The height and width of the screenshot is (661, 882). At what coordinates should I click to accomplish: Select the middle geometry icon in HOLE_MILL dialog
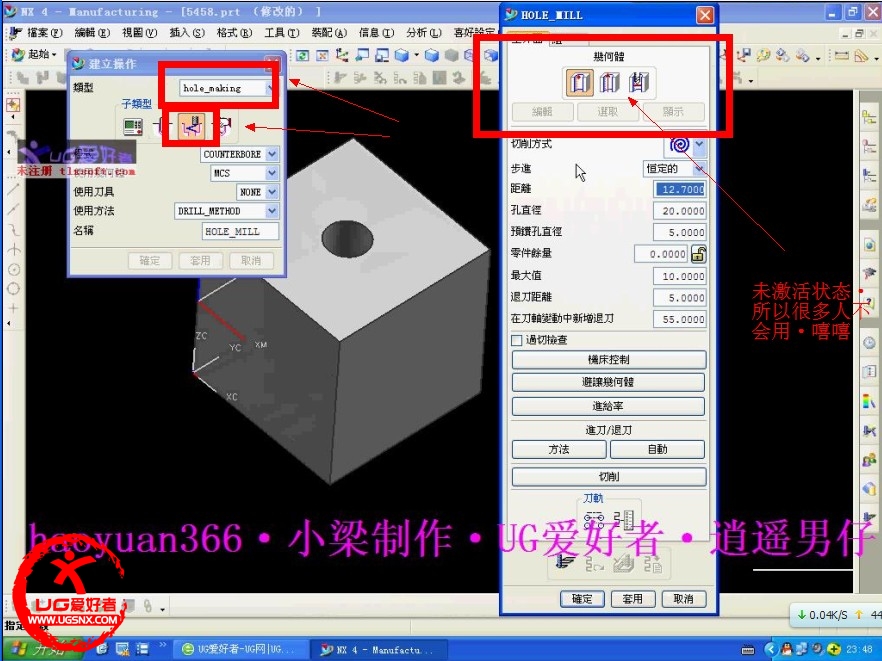point(609,82)
